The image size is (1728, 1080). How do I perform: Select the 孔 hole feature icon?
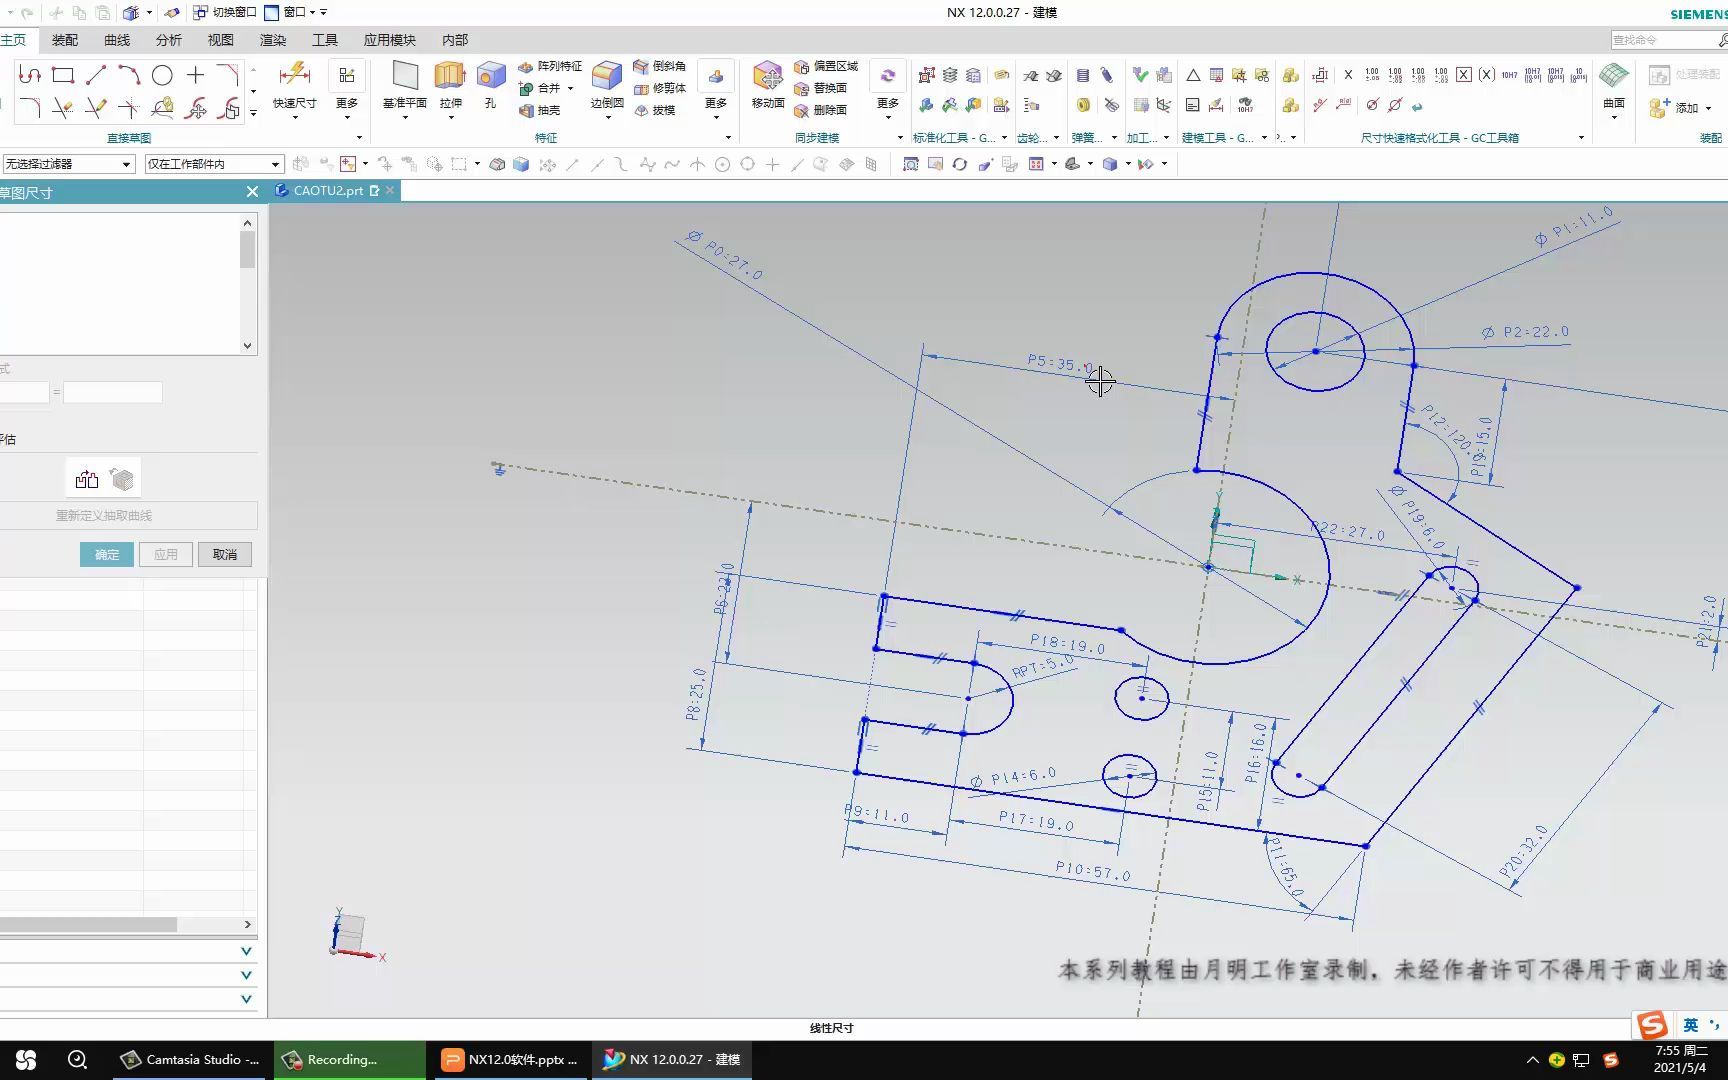tap(490, 77)
